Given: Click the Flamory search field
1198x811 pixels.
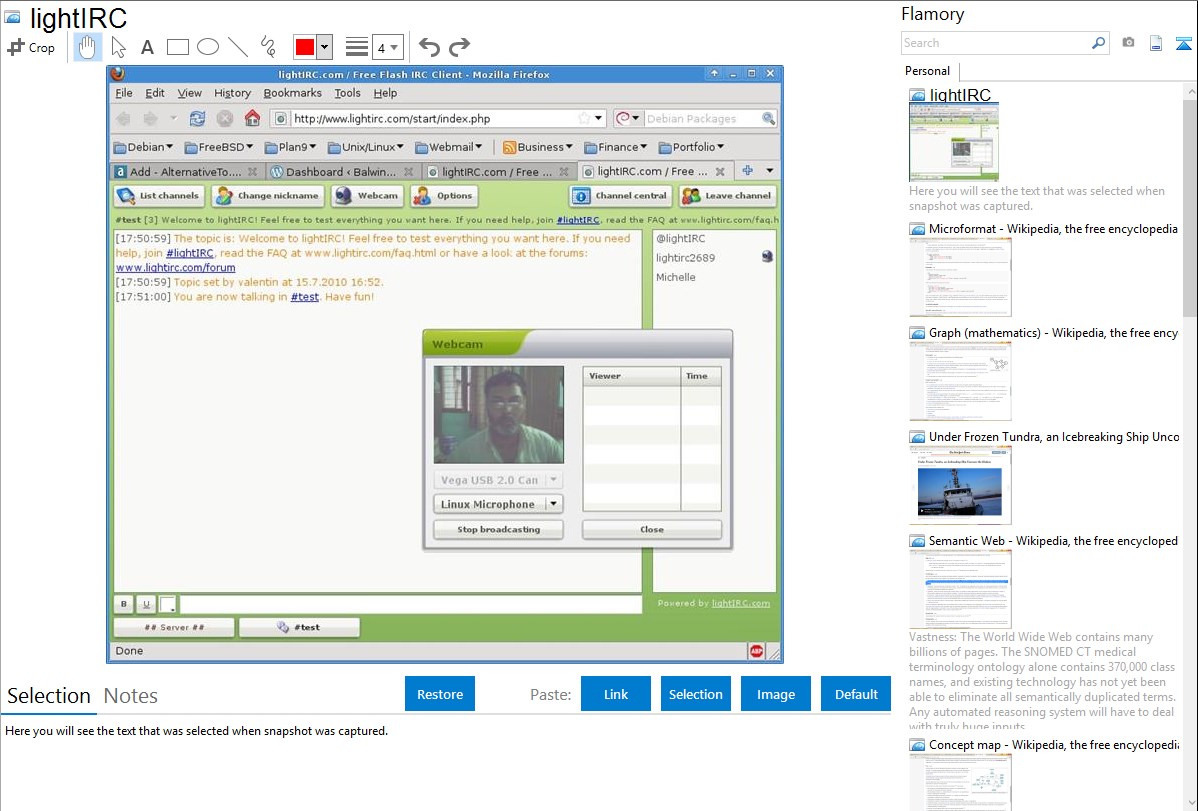Looking at the screenshot, I should point(995,43).
